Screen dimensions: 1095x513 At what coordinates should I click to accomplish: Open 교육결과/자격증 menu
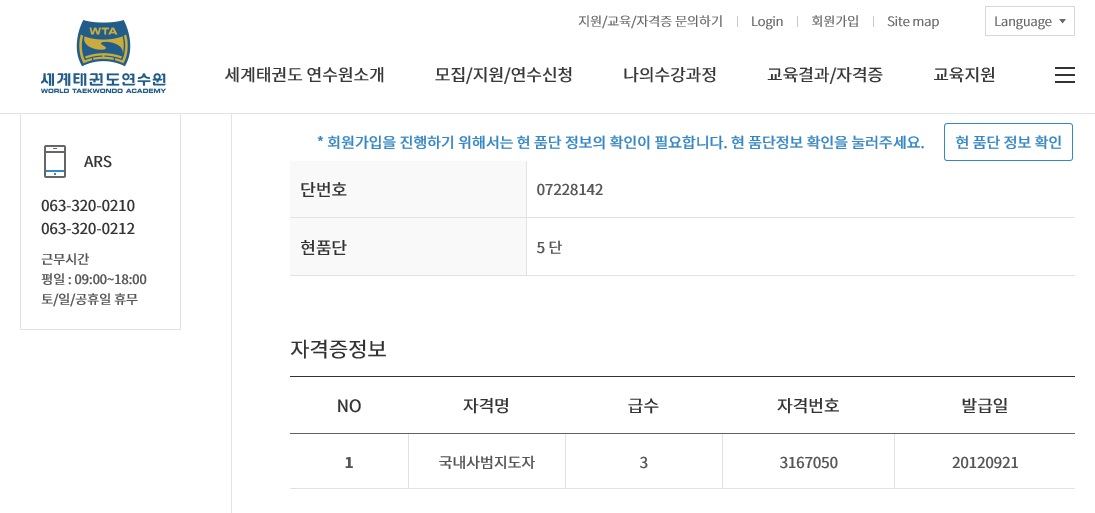pyautogui.click(x=825, y=75)
